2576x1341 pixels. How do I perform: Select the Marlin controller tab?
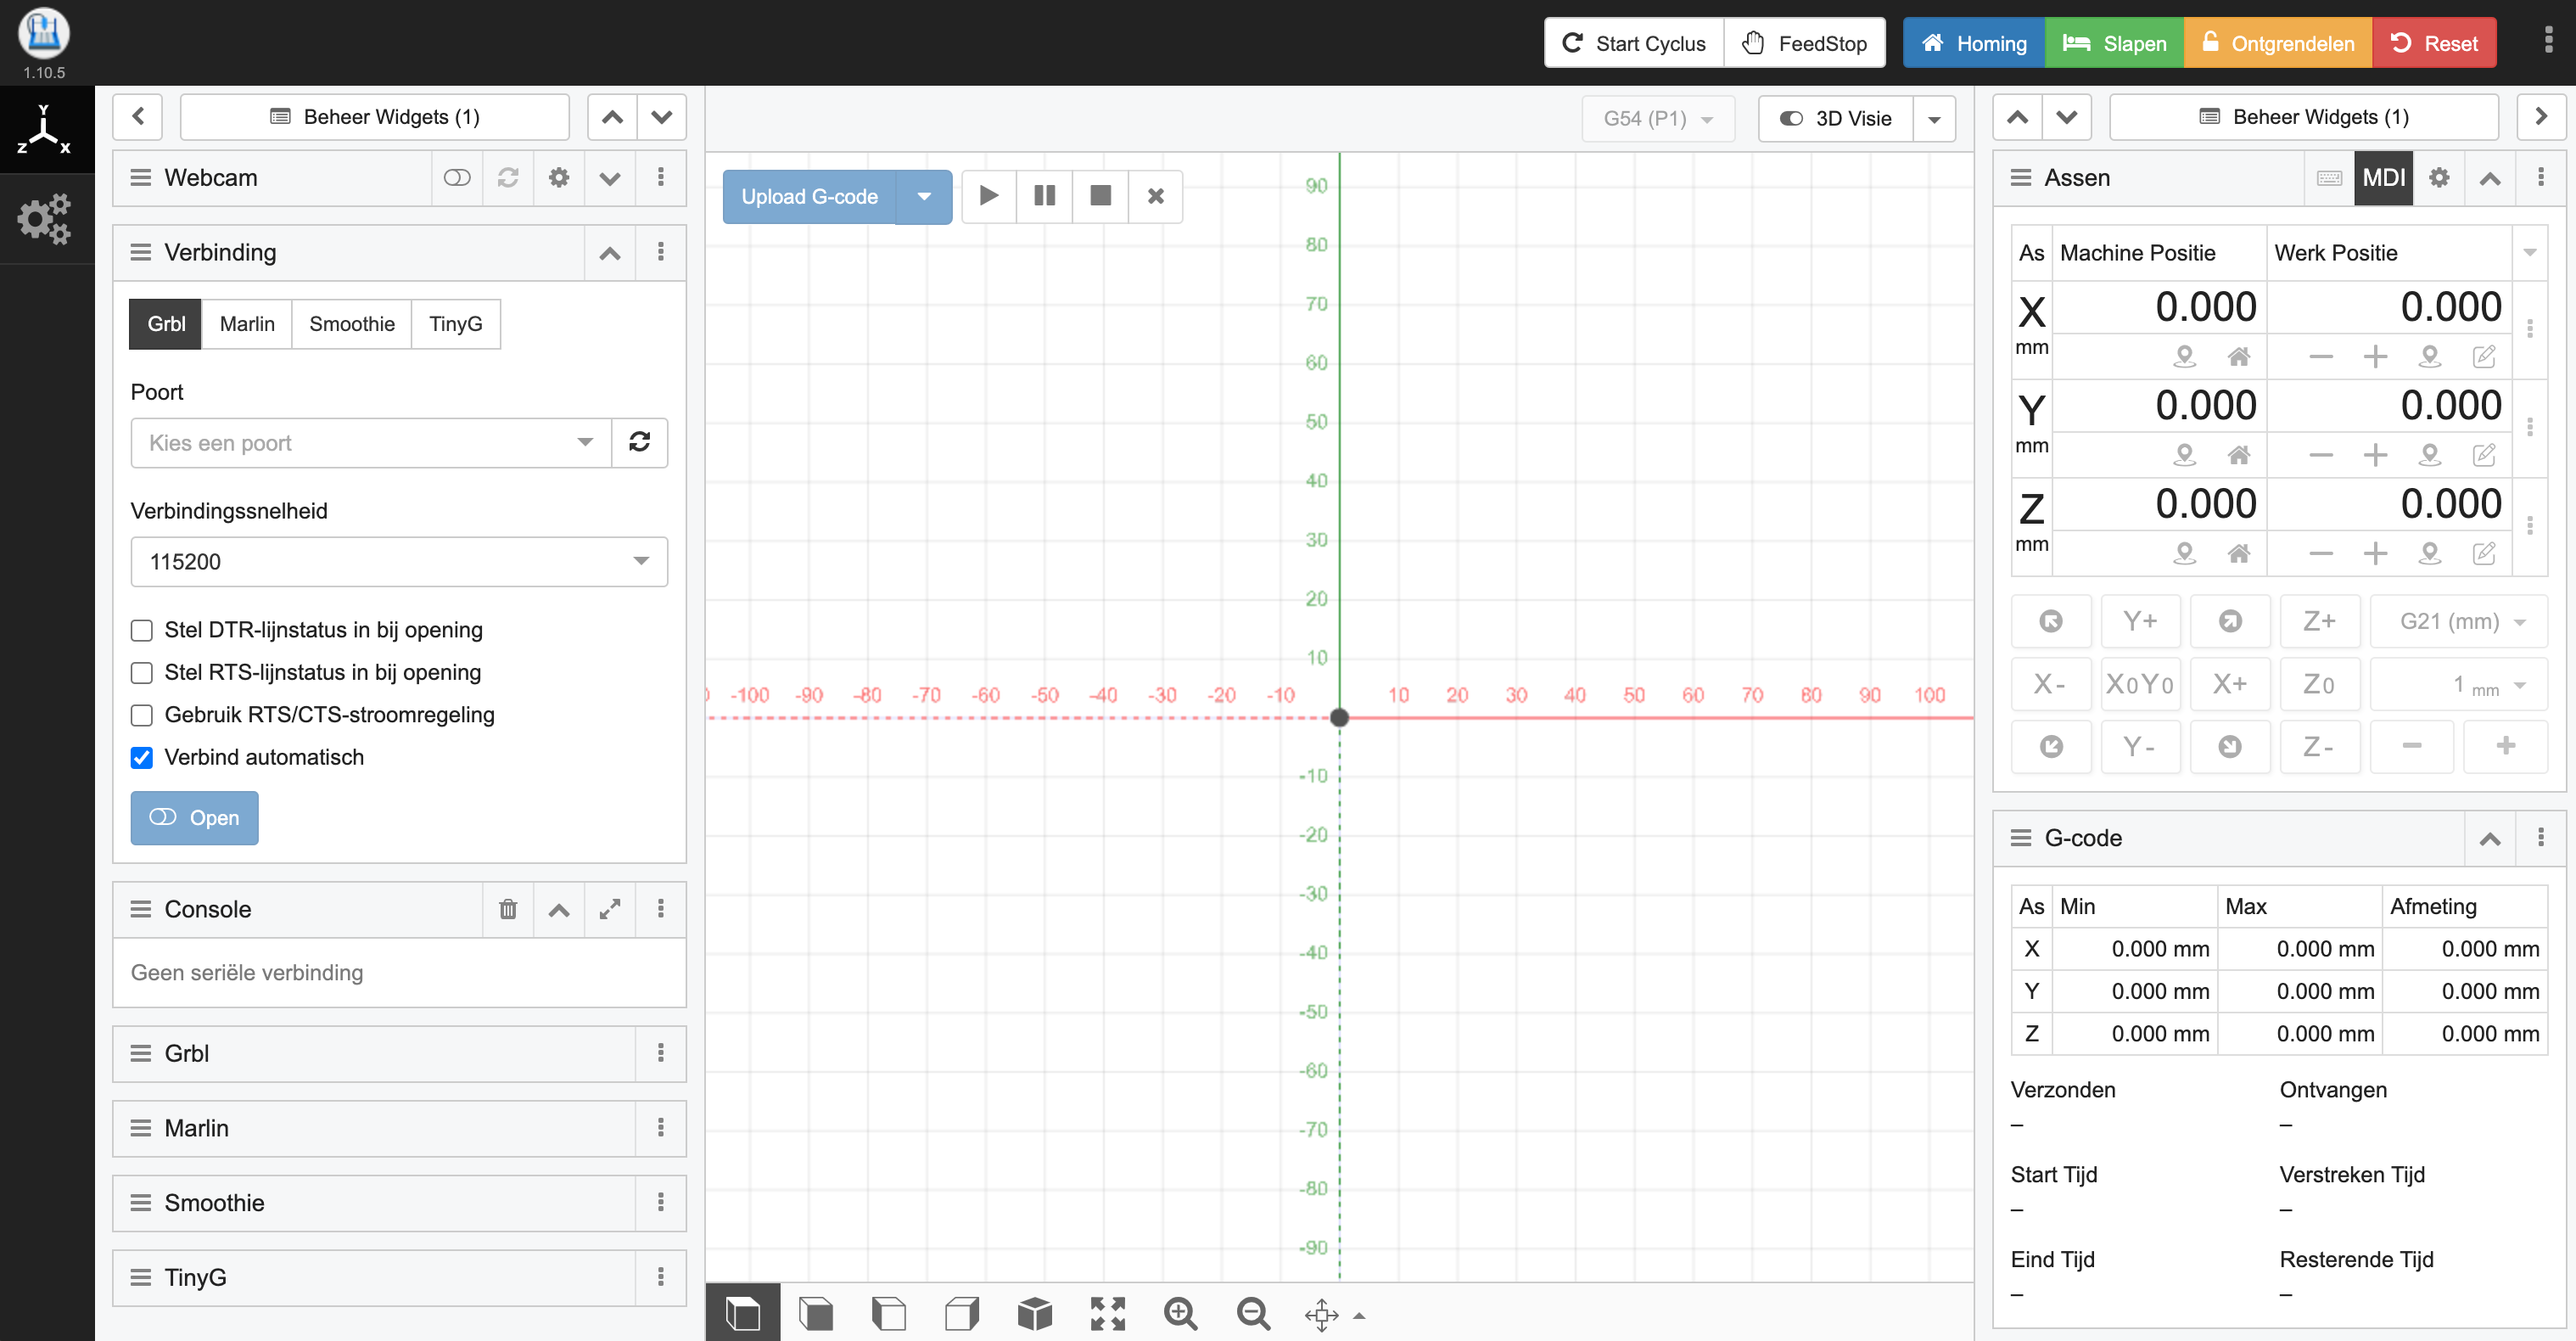(x=247, y=323)
